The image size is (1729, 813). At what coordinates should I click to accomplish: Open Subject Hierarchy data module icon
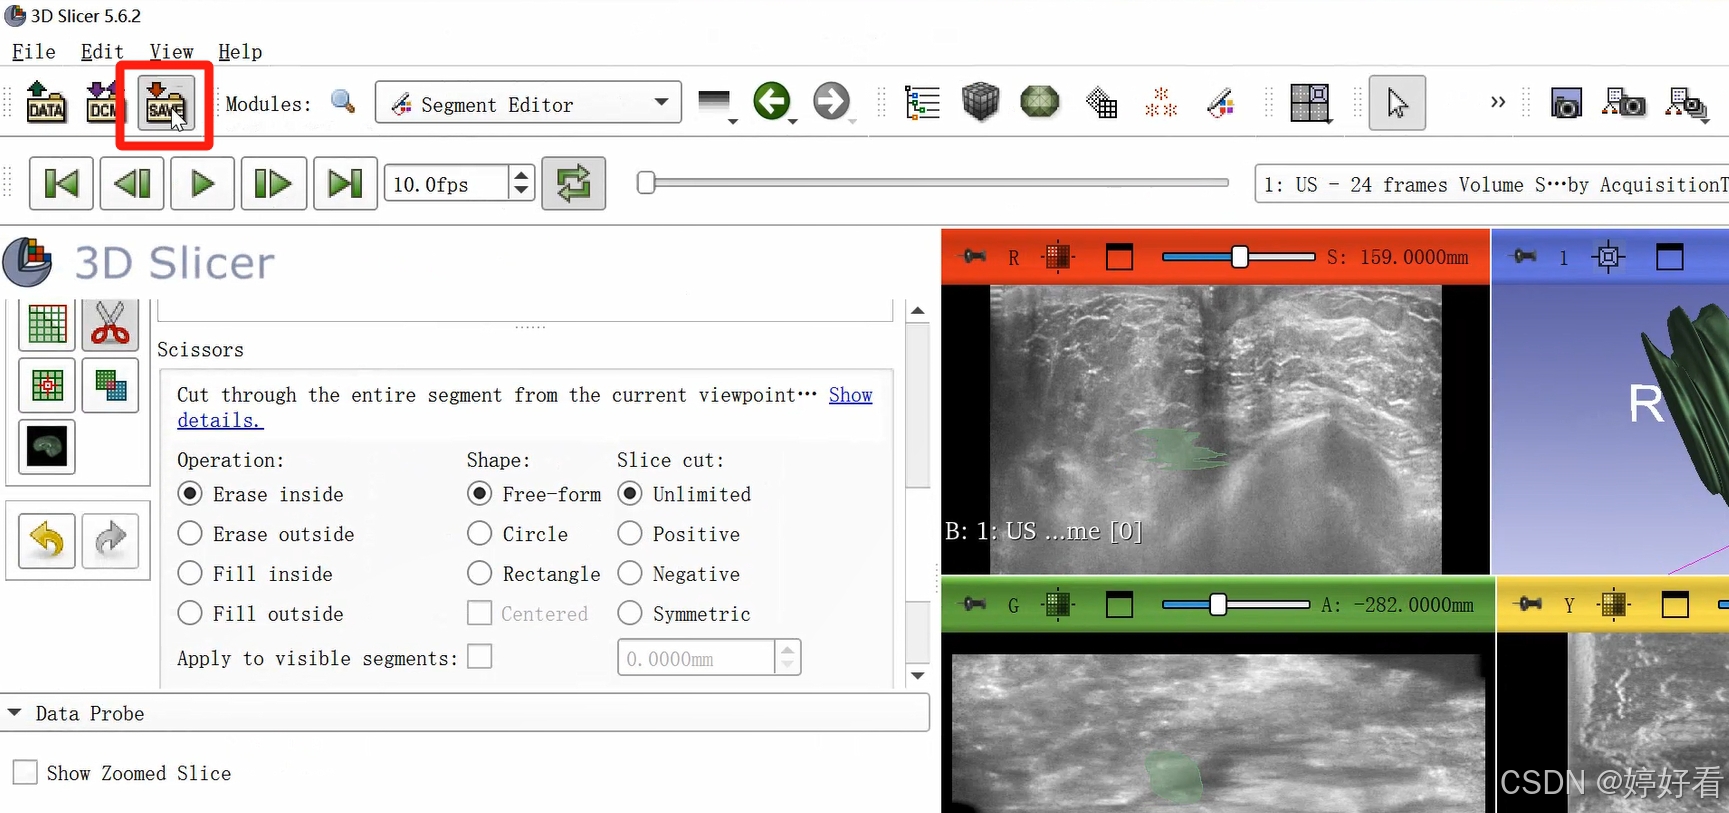click(921, 102)
